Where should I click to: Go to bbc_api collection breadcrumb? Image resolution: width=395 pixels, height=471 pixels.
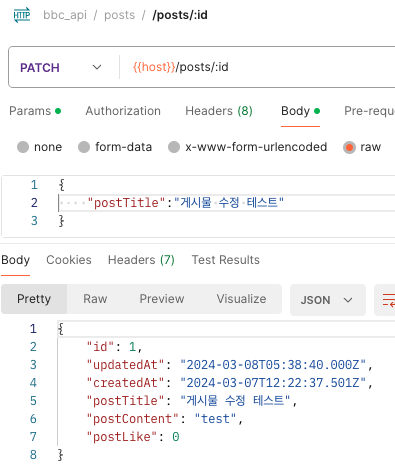pos(65,15)
